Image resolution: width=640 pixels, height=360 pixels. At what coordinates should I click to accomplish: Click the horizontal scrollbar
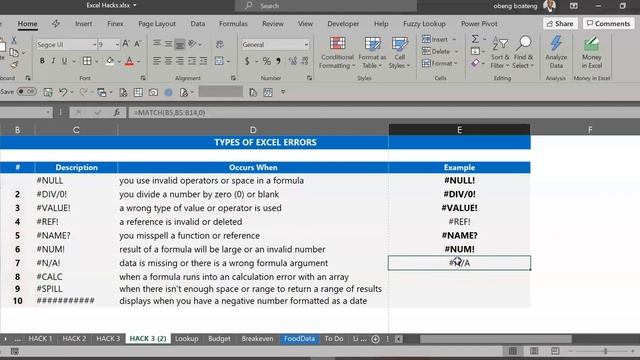(x=496, y=339)
